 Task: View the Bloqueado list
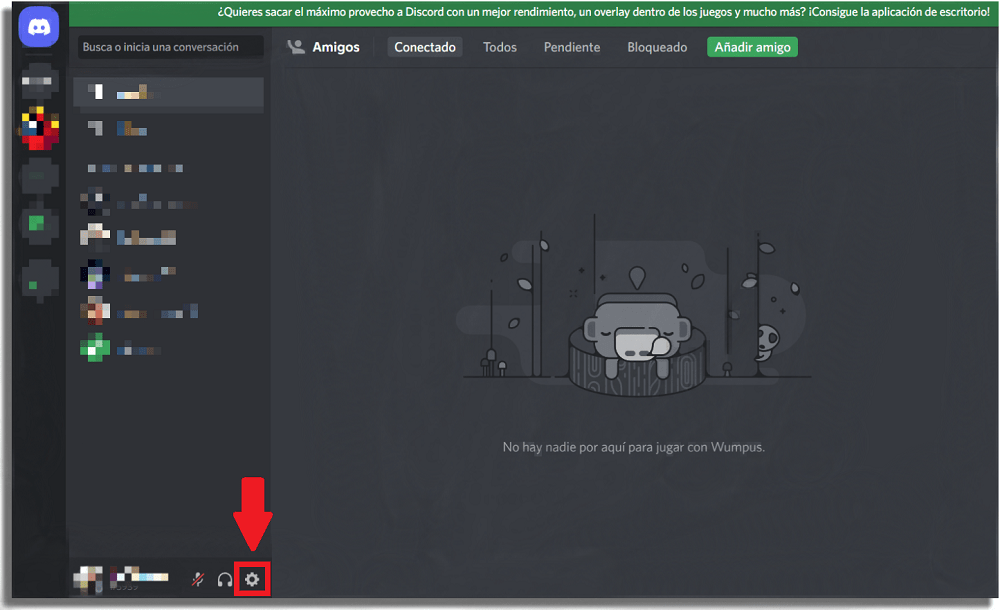pyautogui.click(x=656, y=46)
